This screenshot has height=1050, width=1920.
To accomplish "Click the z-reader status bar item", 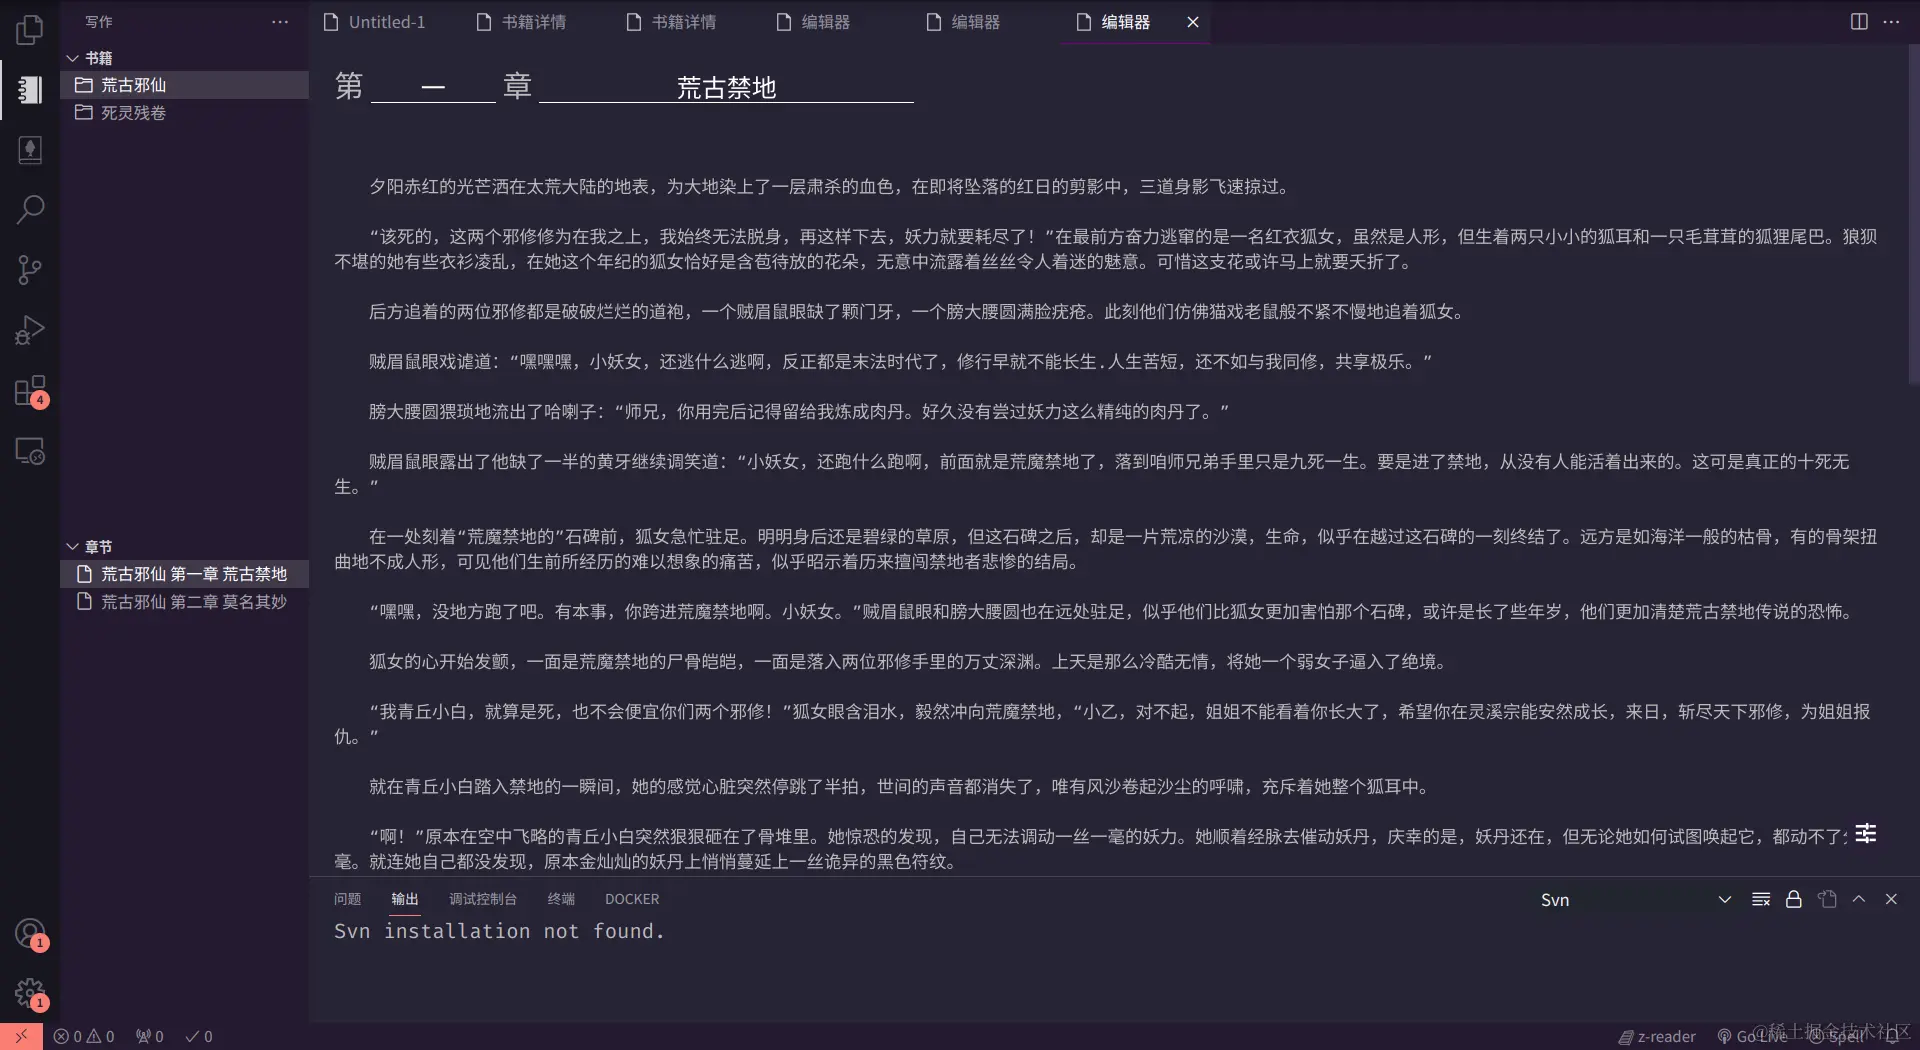I will coord(1657,1037).
